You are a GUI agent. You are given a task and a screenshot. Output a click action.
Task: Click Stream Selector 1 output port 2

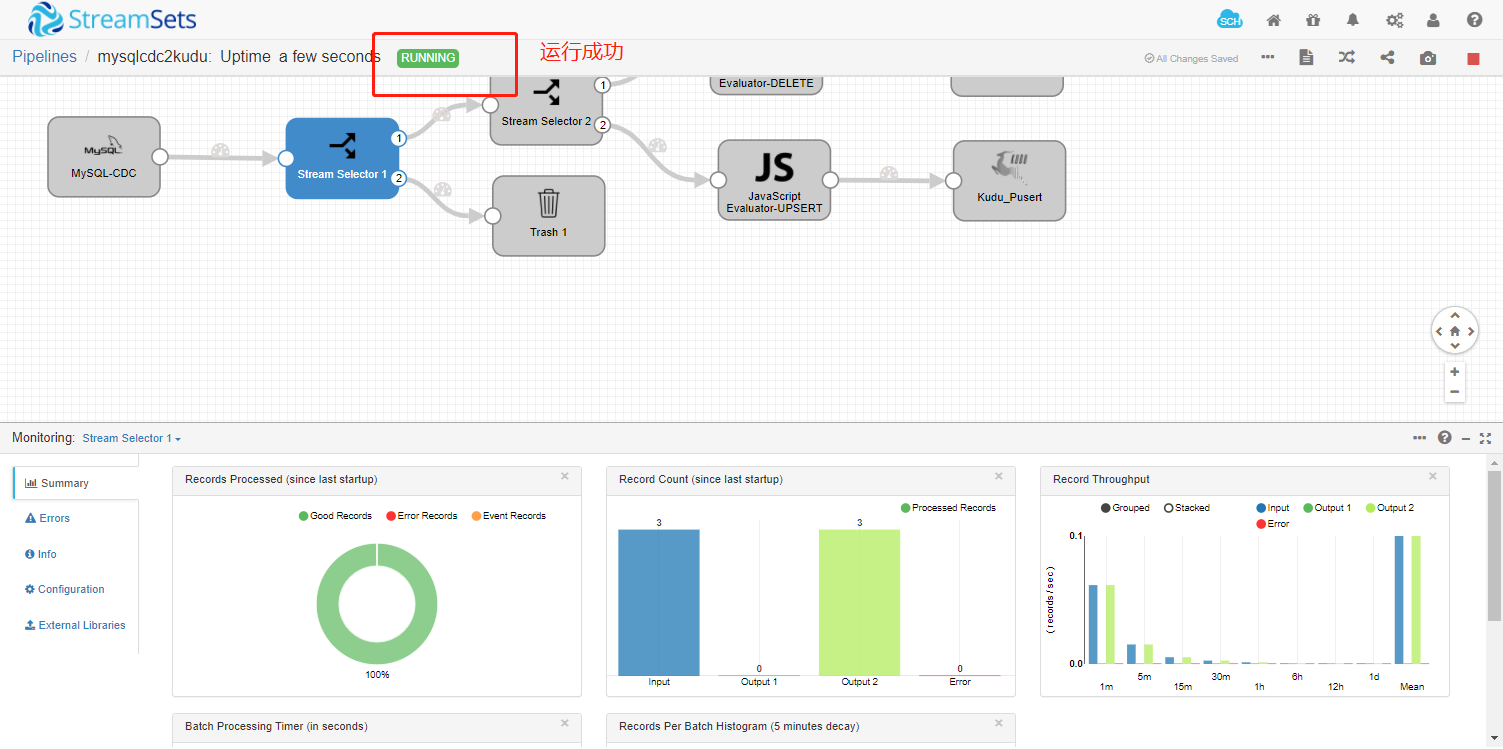tap(398, 178)
